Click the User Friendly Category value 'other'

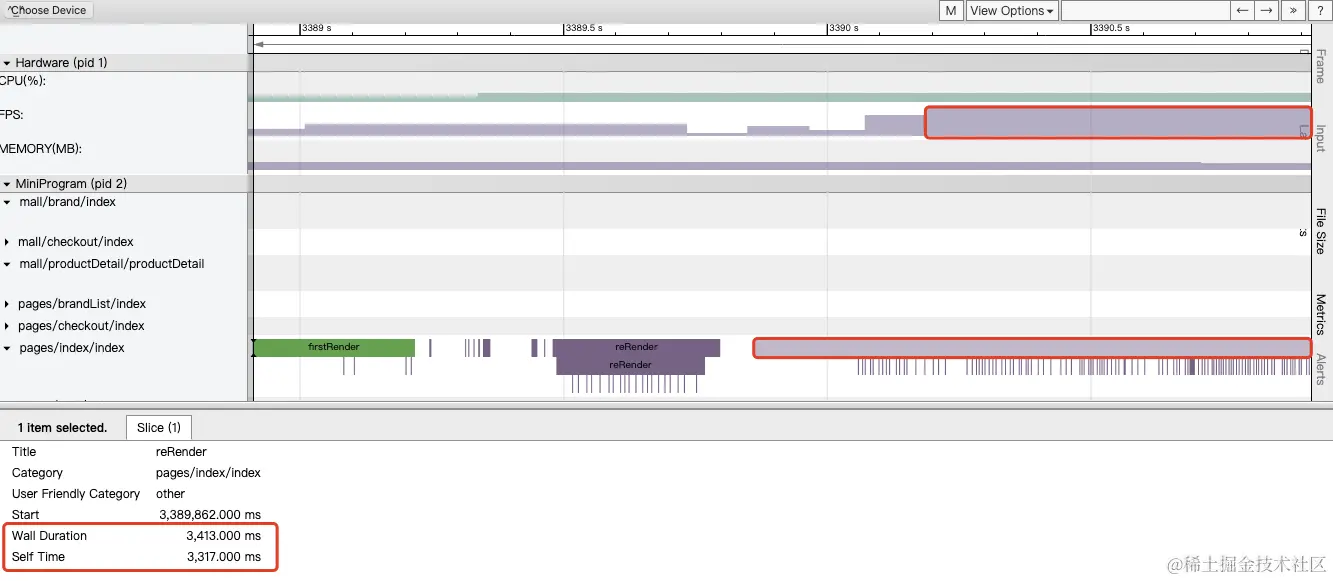170,494
